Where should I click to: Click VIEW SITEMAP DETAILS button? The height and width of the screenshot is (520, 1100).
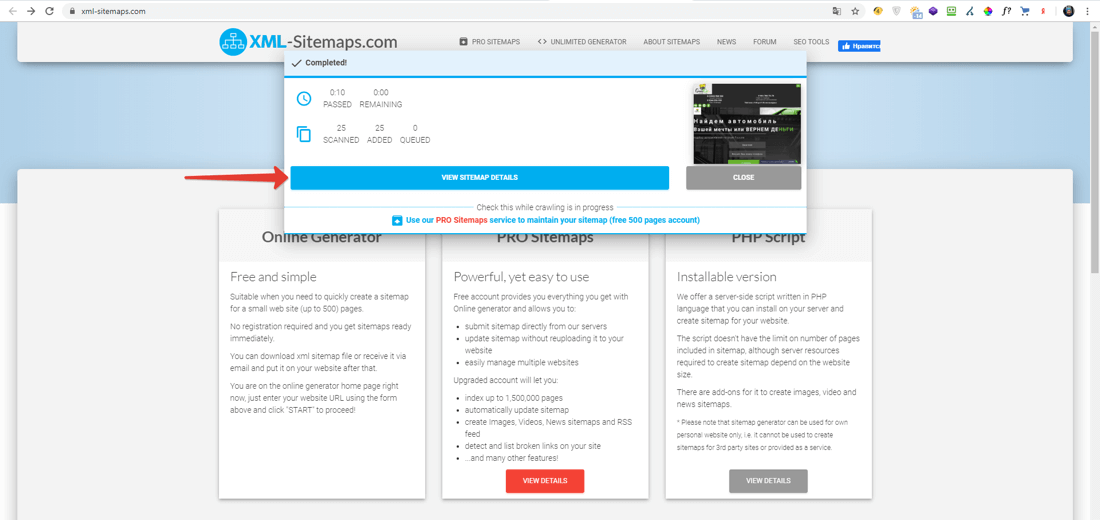(x=480, y=178)
